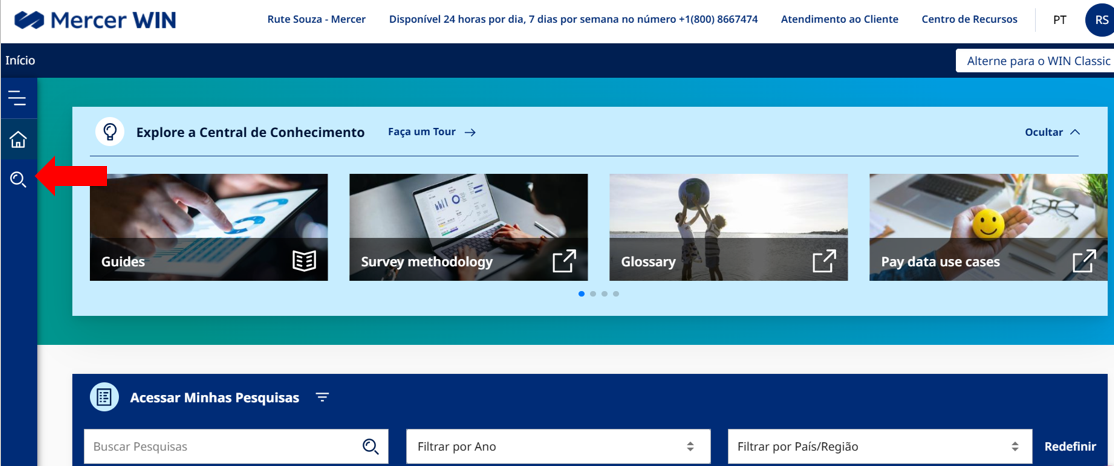Viewport: 1114px width, 466px height.
Task: Click the Home icon in sidebar
Action: coord(17,140)
